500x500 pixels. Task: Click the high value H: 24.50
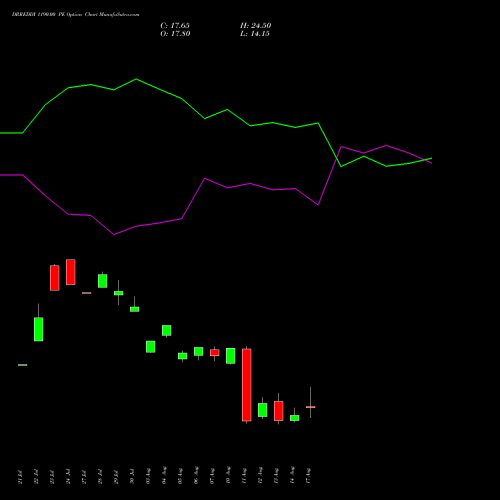pos(256,26)
